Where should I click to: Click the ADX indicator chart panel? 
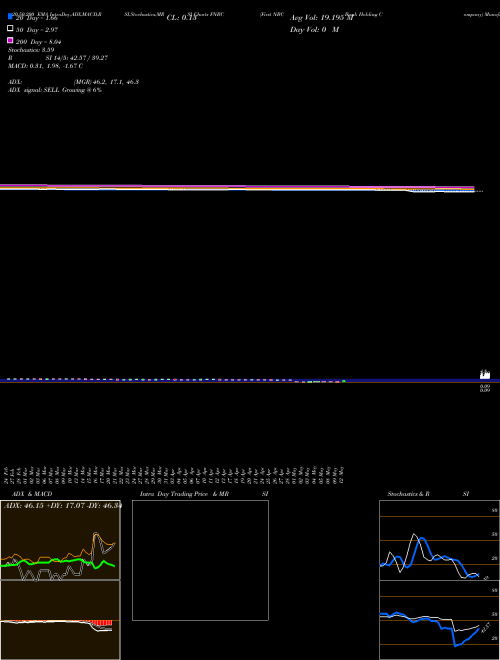pos(60,540)
